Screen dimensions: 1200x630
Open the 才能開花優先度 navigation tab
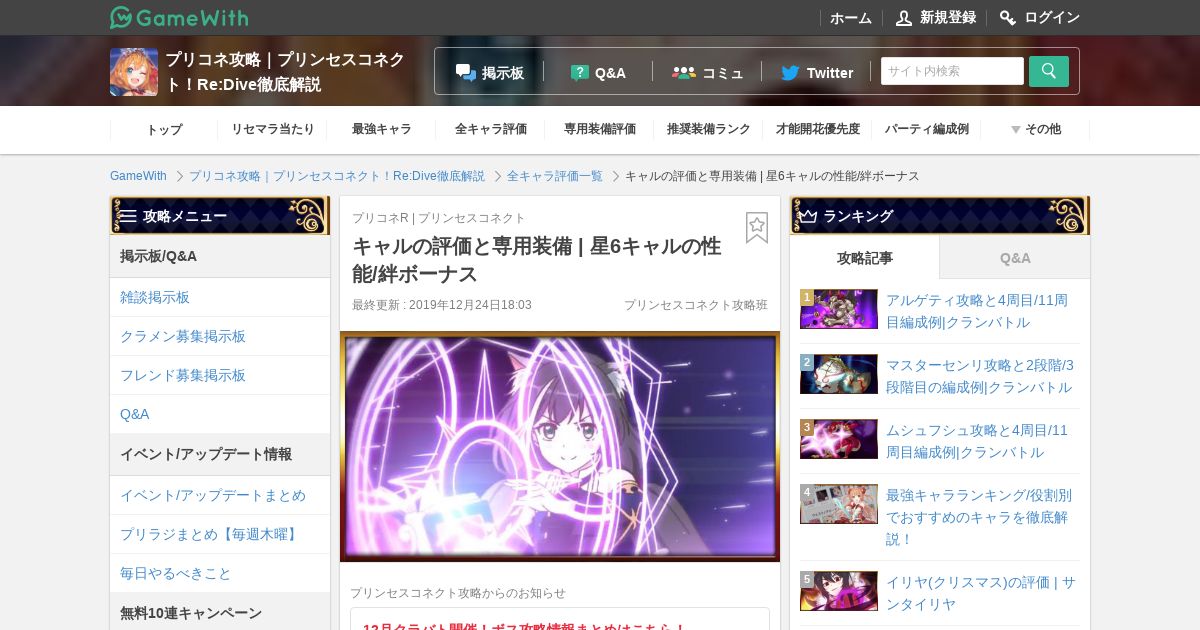(817, 129)
